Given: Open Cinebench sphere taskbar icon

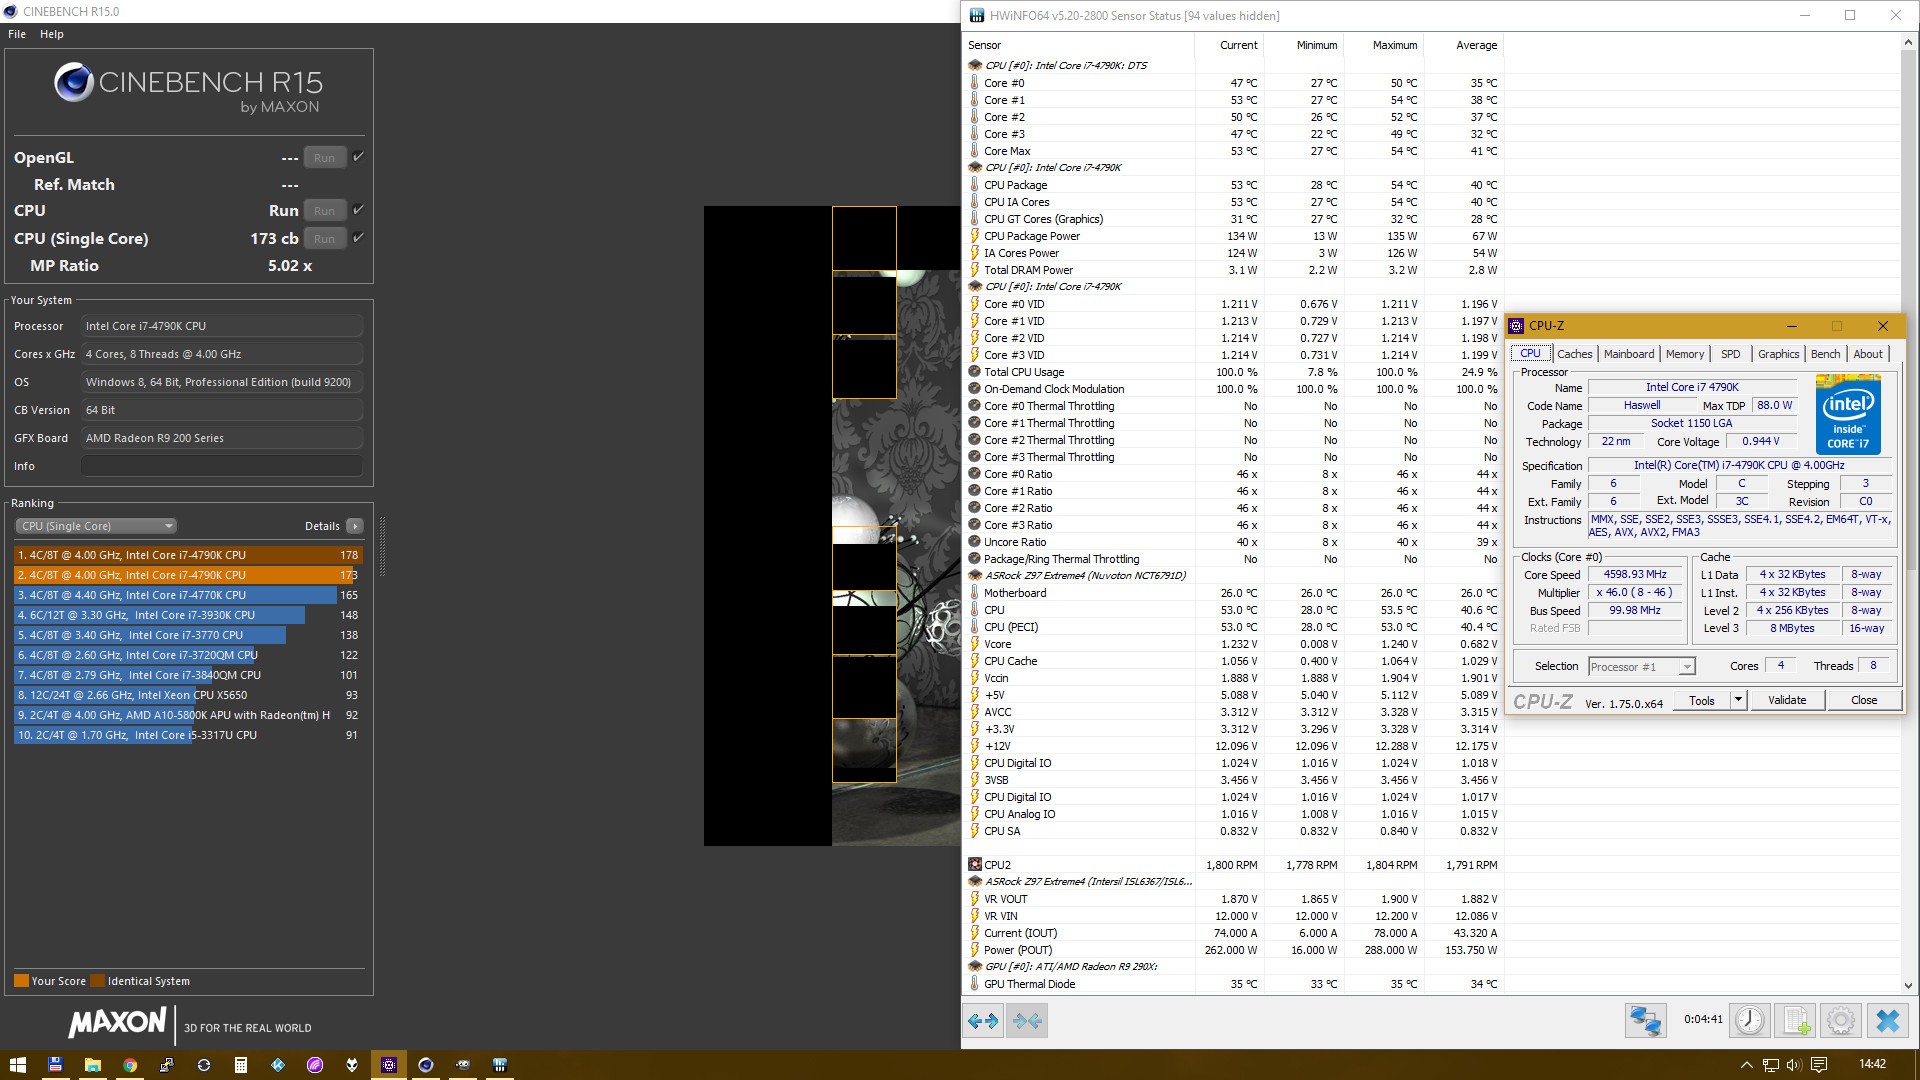Looking at the screenshot, I should (x=426, y=1065).
